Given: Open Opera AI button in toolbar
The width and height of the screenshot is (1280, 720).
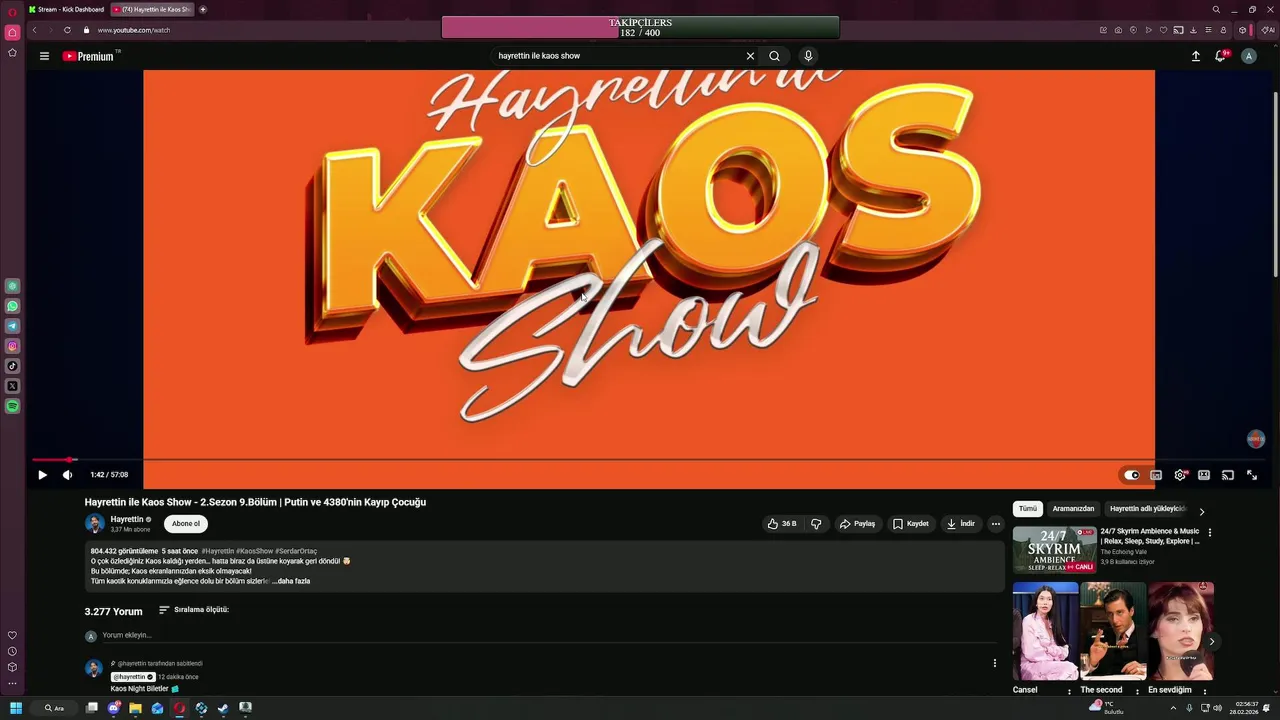Looking at the screenshot, I should (1267, 30).
